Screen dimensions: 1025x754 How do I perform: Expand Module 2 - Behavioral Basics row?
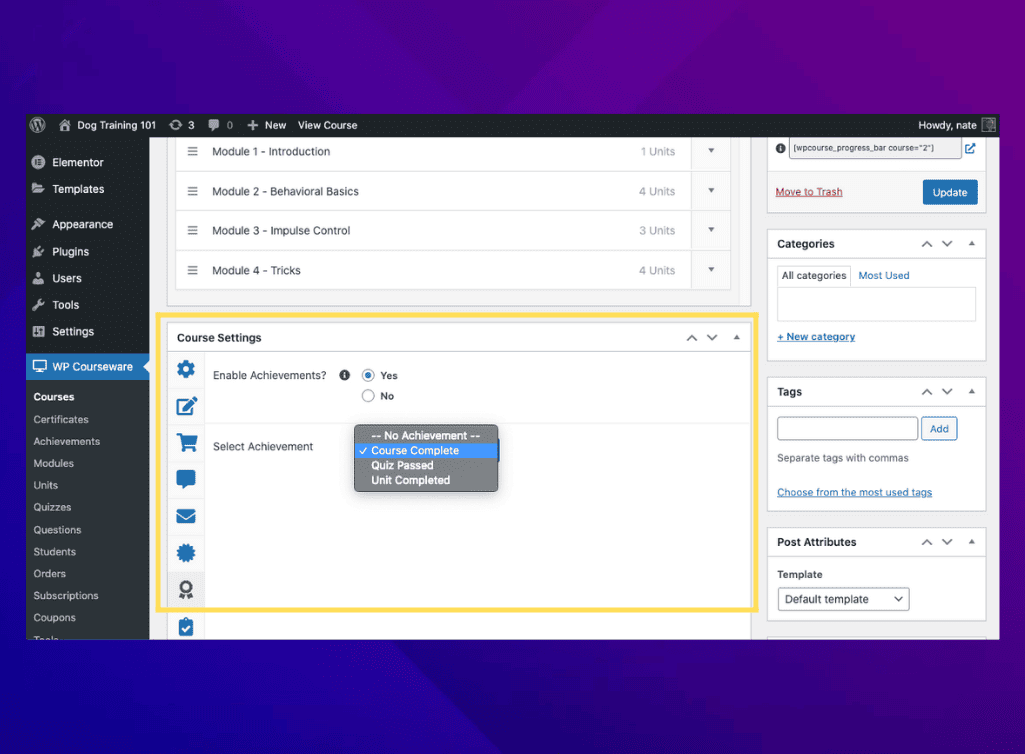point(711,191)
